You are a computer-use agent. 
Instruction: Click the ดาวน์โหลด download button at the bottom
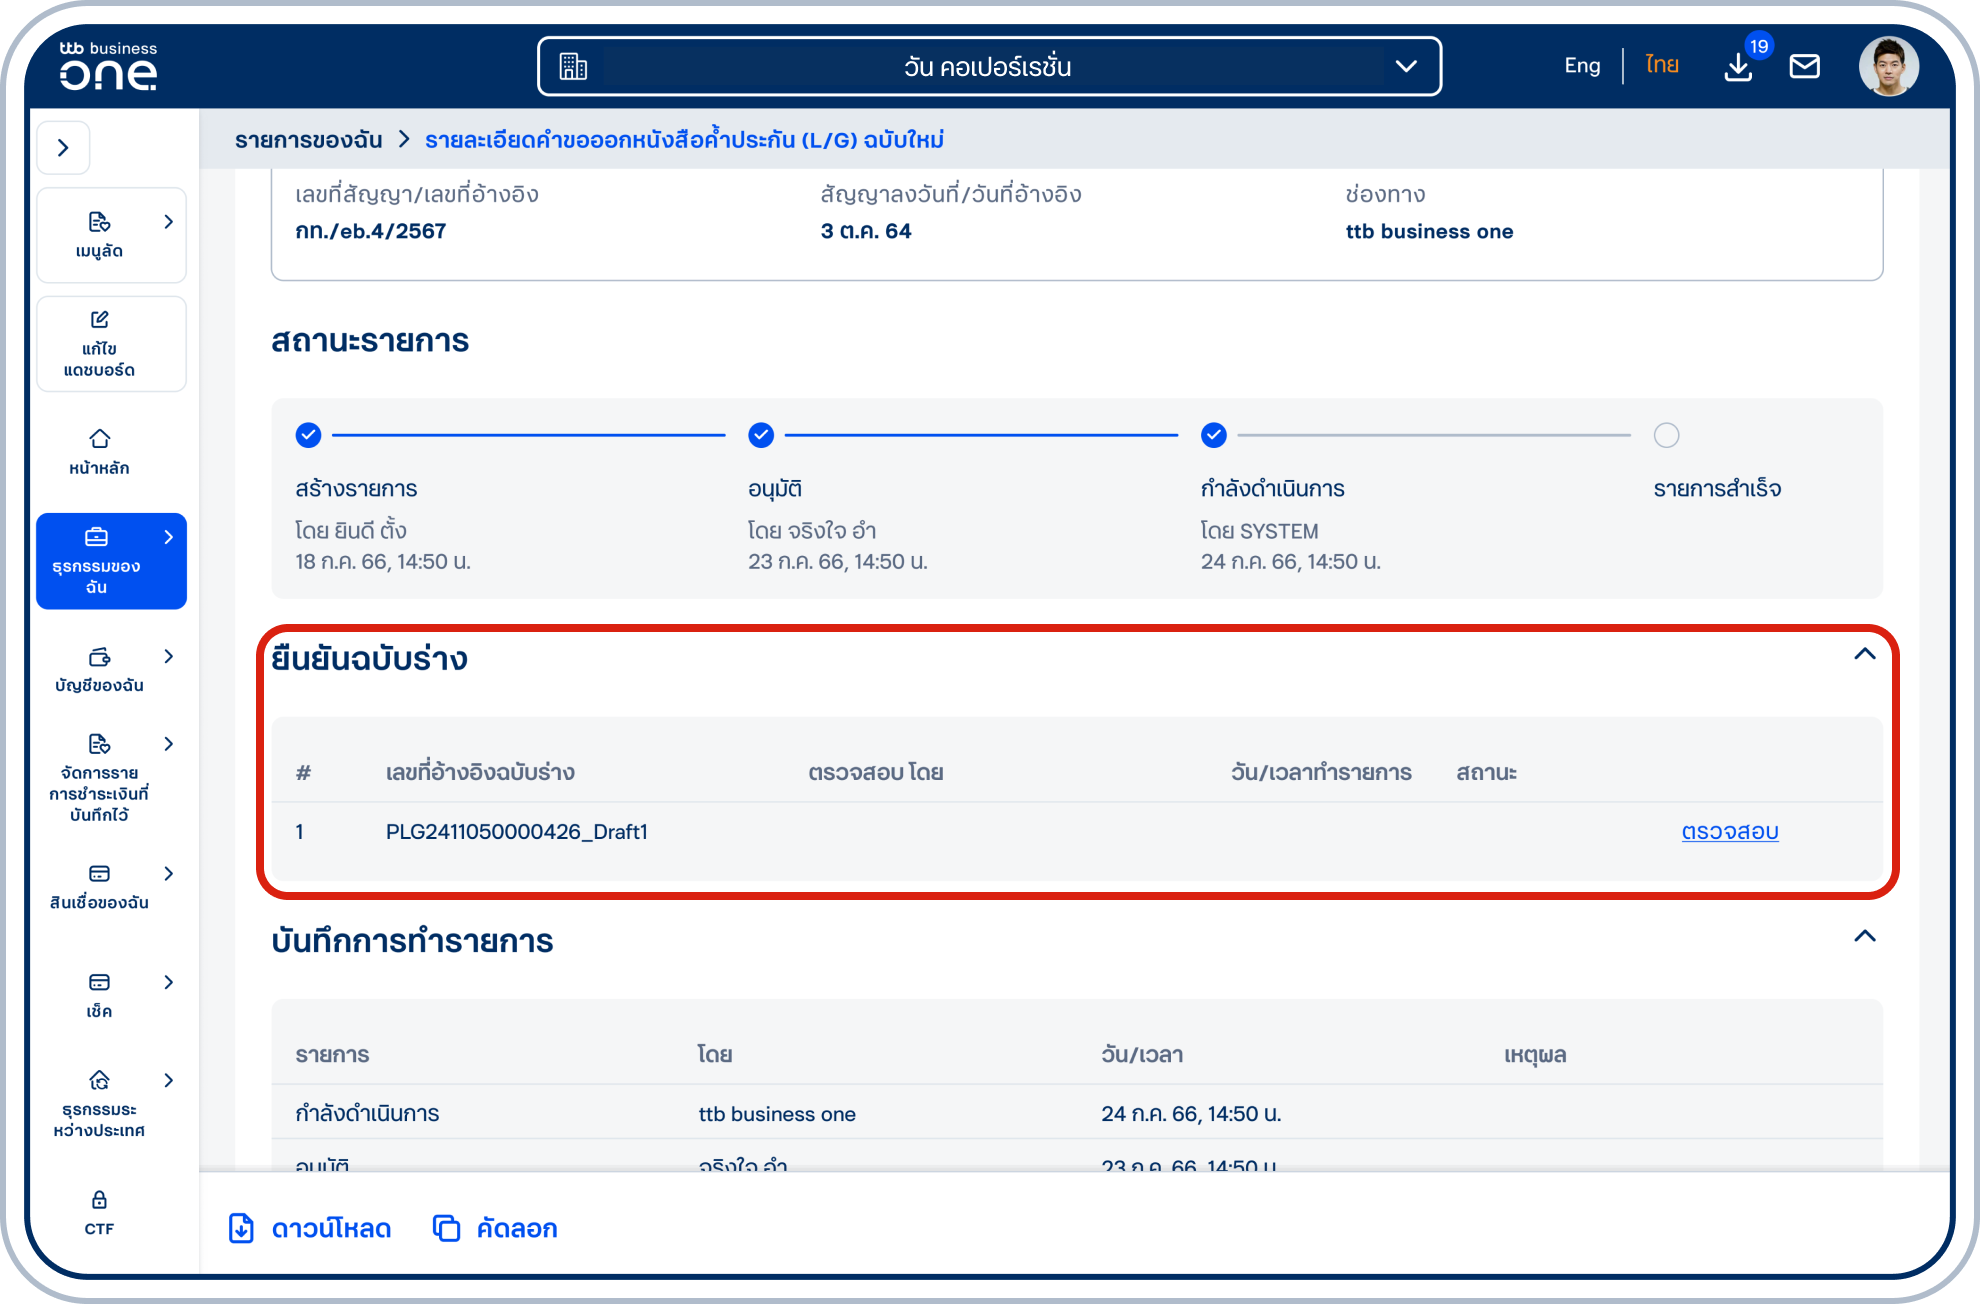tap(310, 1228)
